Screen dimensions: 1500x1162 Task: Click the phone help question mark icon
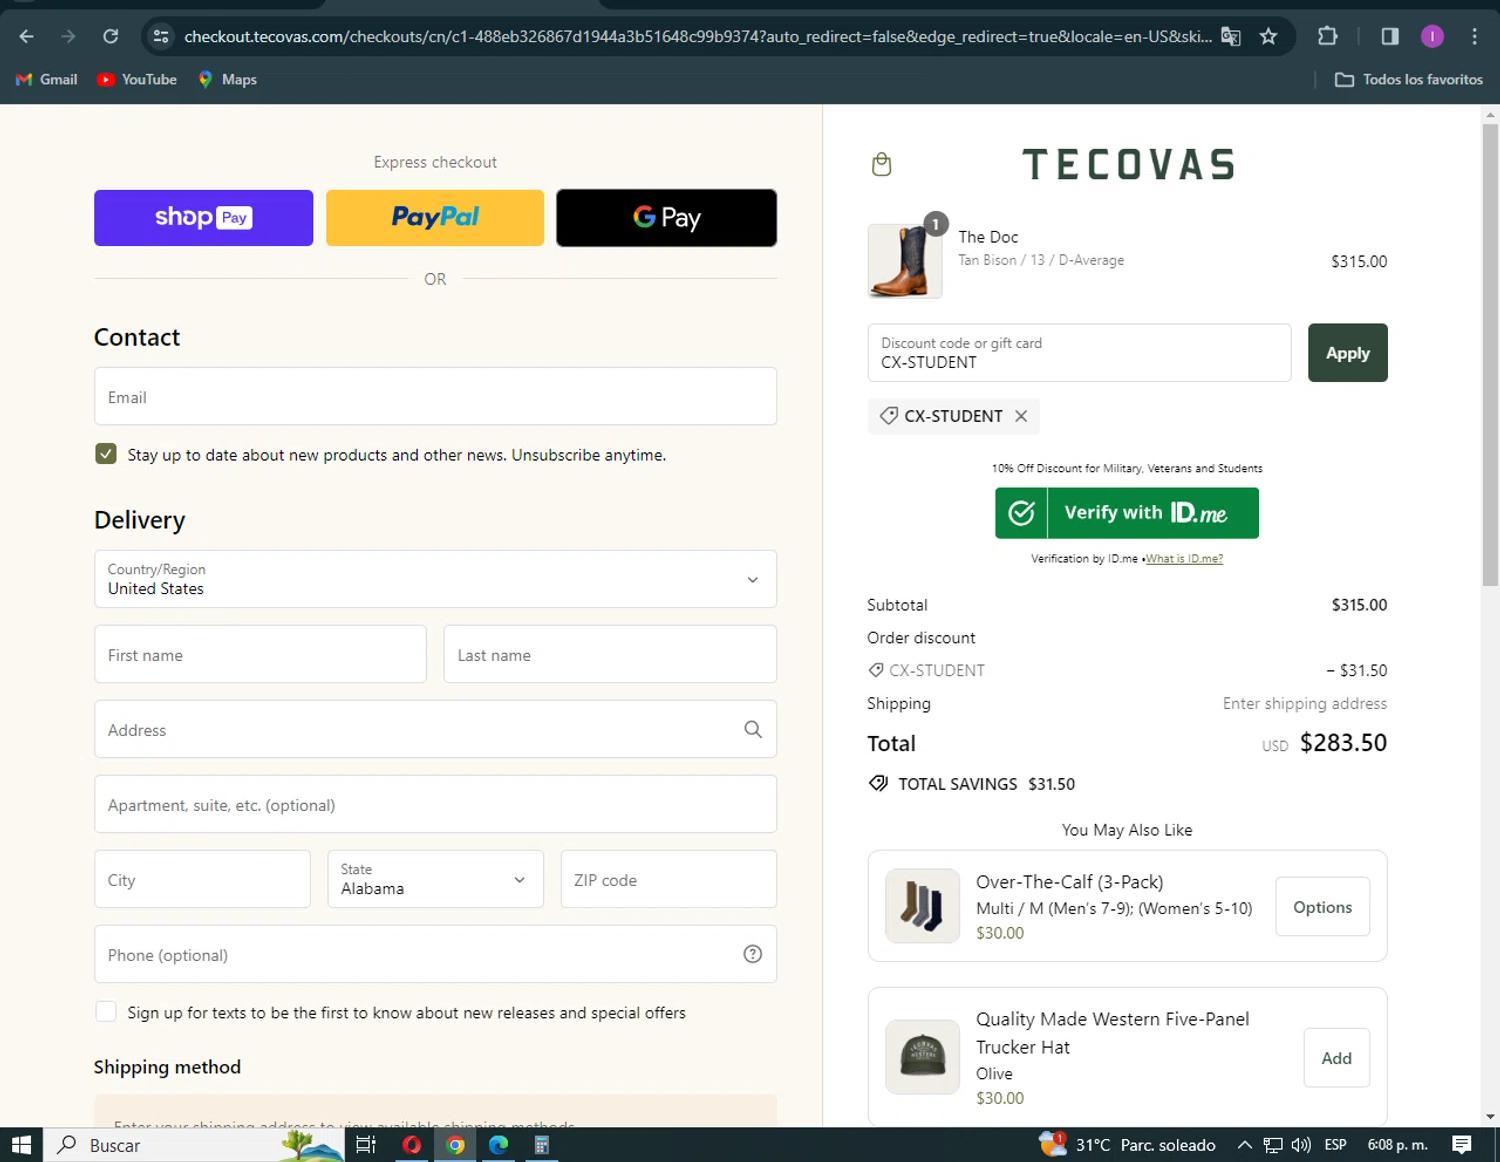(x=753, y=954)
